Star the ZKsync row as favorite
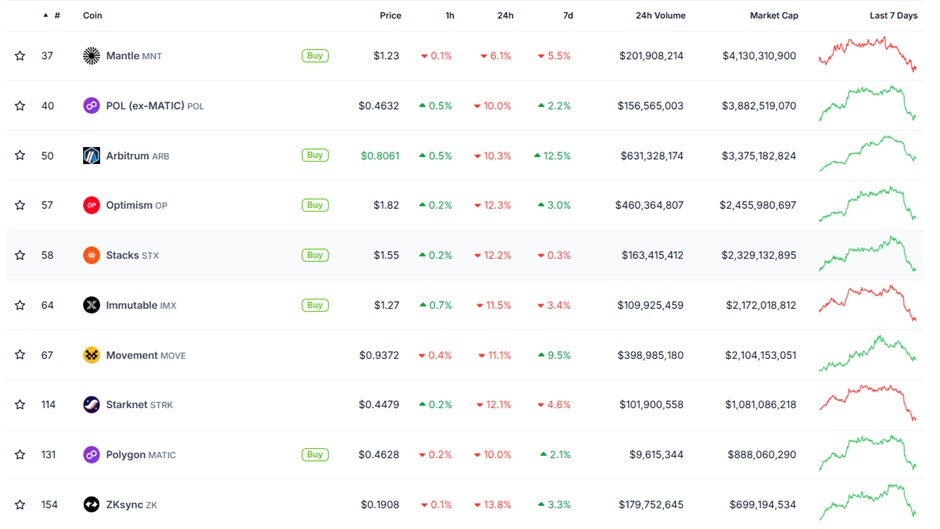 (x=20, y=505)
